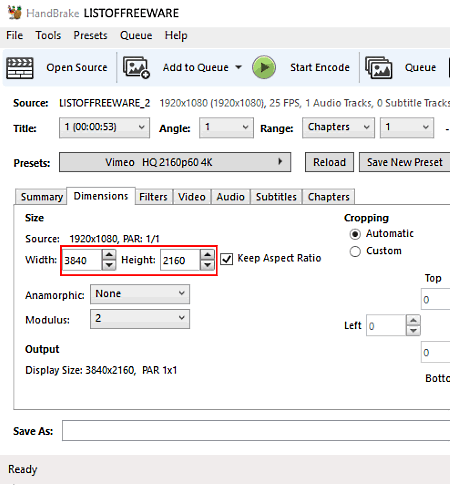This screenshot has width=450, height=485.
Task: Select the Dimensions tab
Action: point(101,196)
